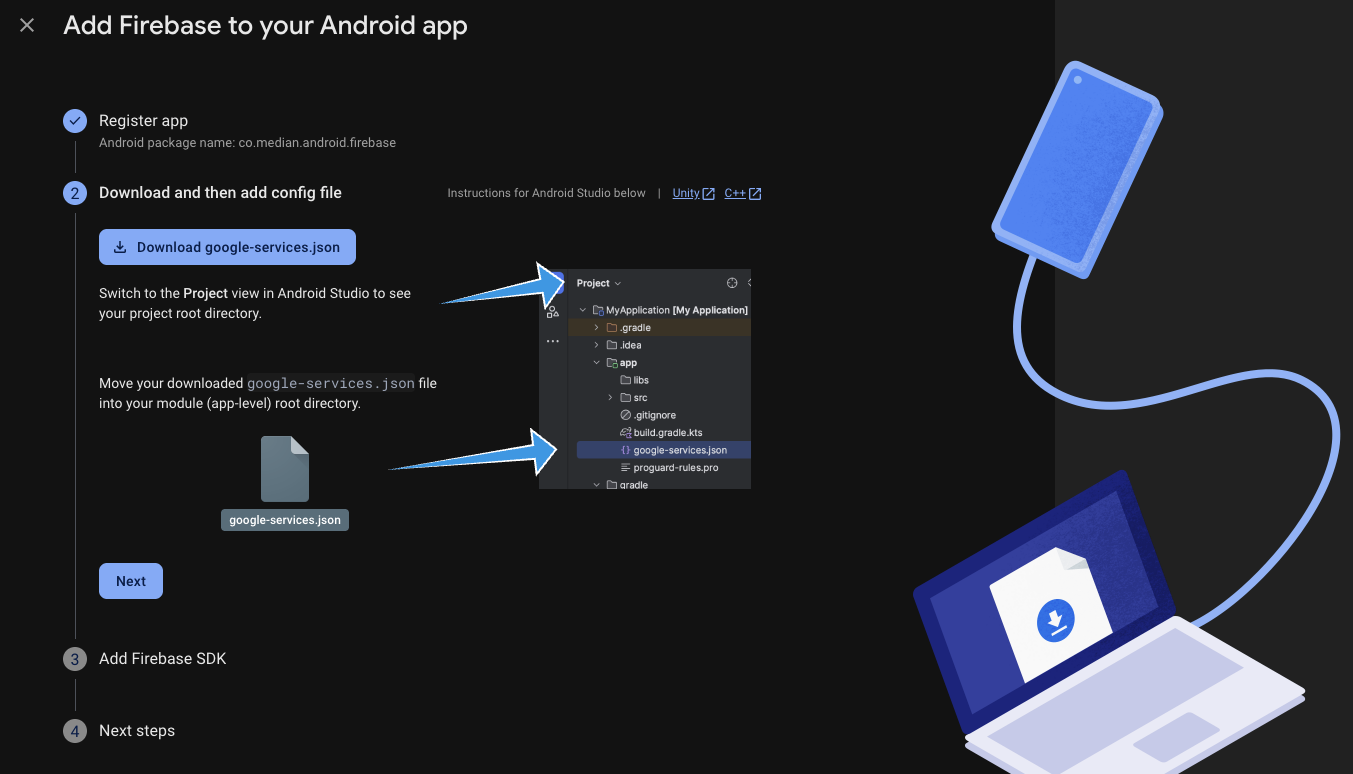The width and height of the screenshot is (1353, 774).
Task: Select step 2 number circle
Action: 75,193
